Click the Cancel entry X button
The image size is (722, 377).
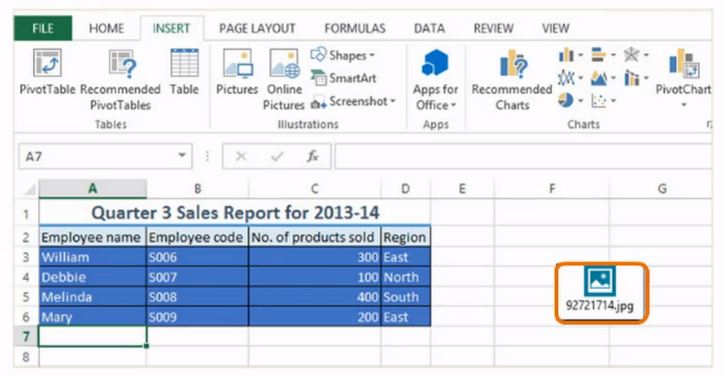point(241,157)
